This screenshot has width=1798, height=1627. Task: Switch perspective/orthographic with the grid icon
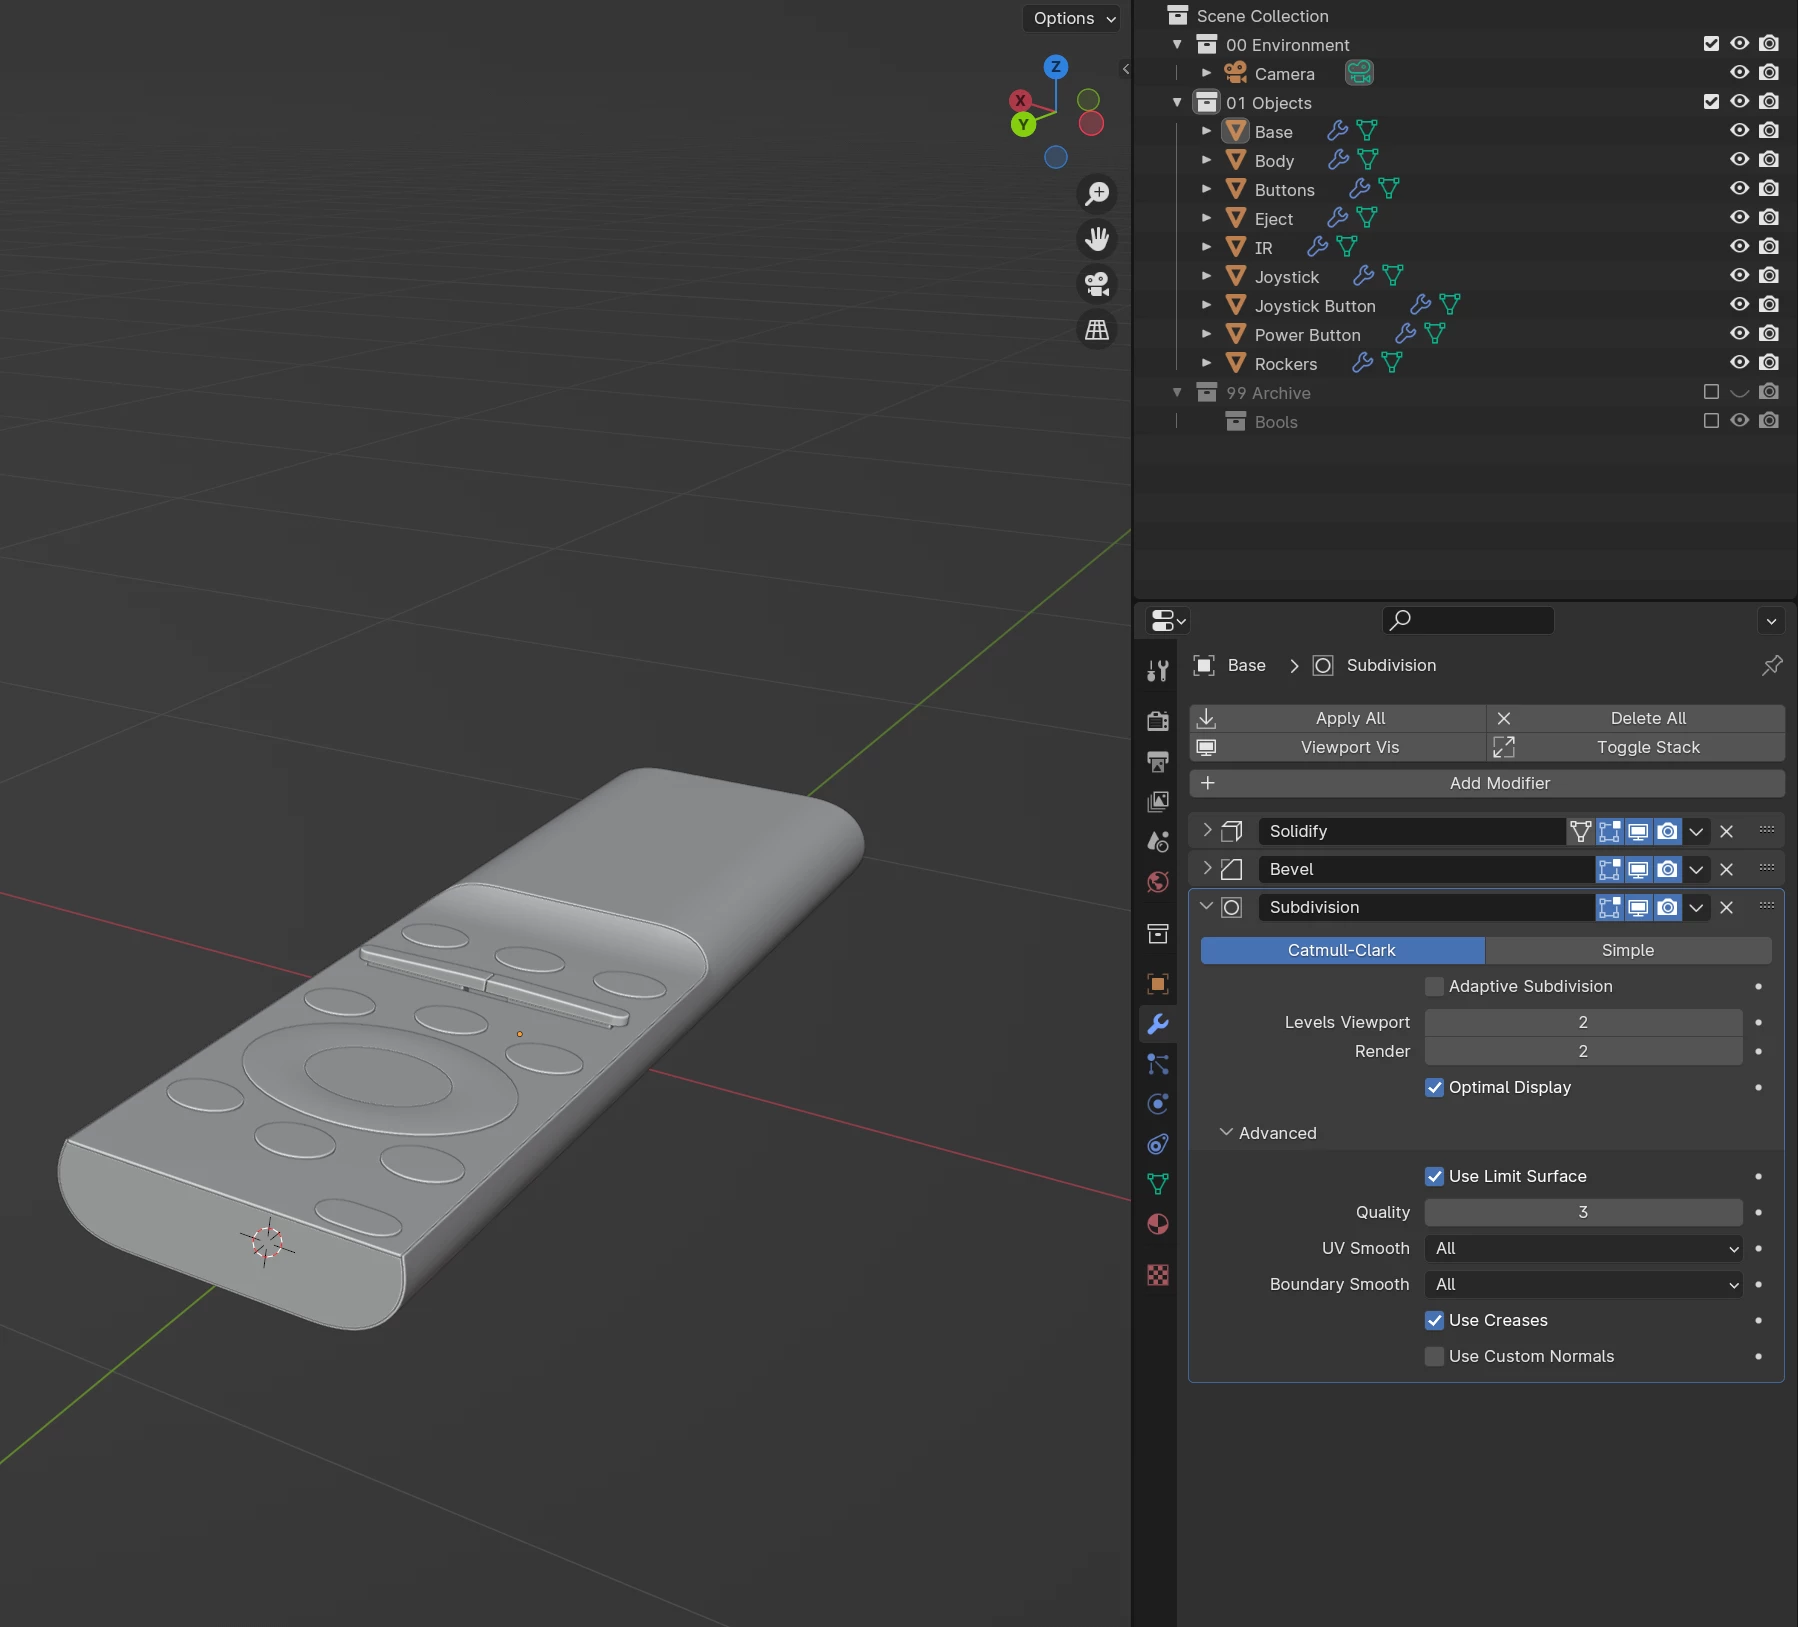[1097, 330]
